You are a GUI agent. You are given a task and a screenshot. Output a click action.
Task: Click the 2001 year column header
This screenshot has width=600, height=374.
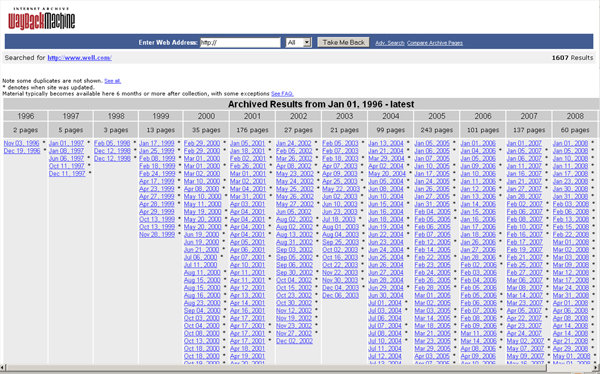(x=252, y=116)
